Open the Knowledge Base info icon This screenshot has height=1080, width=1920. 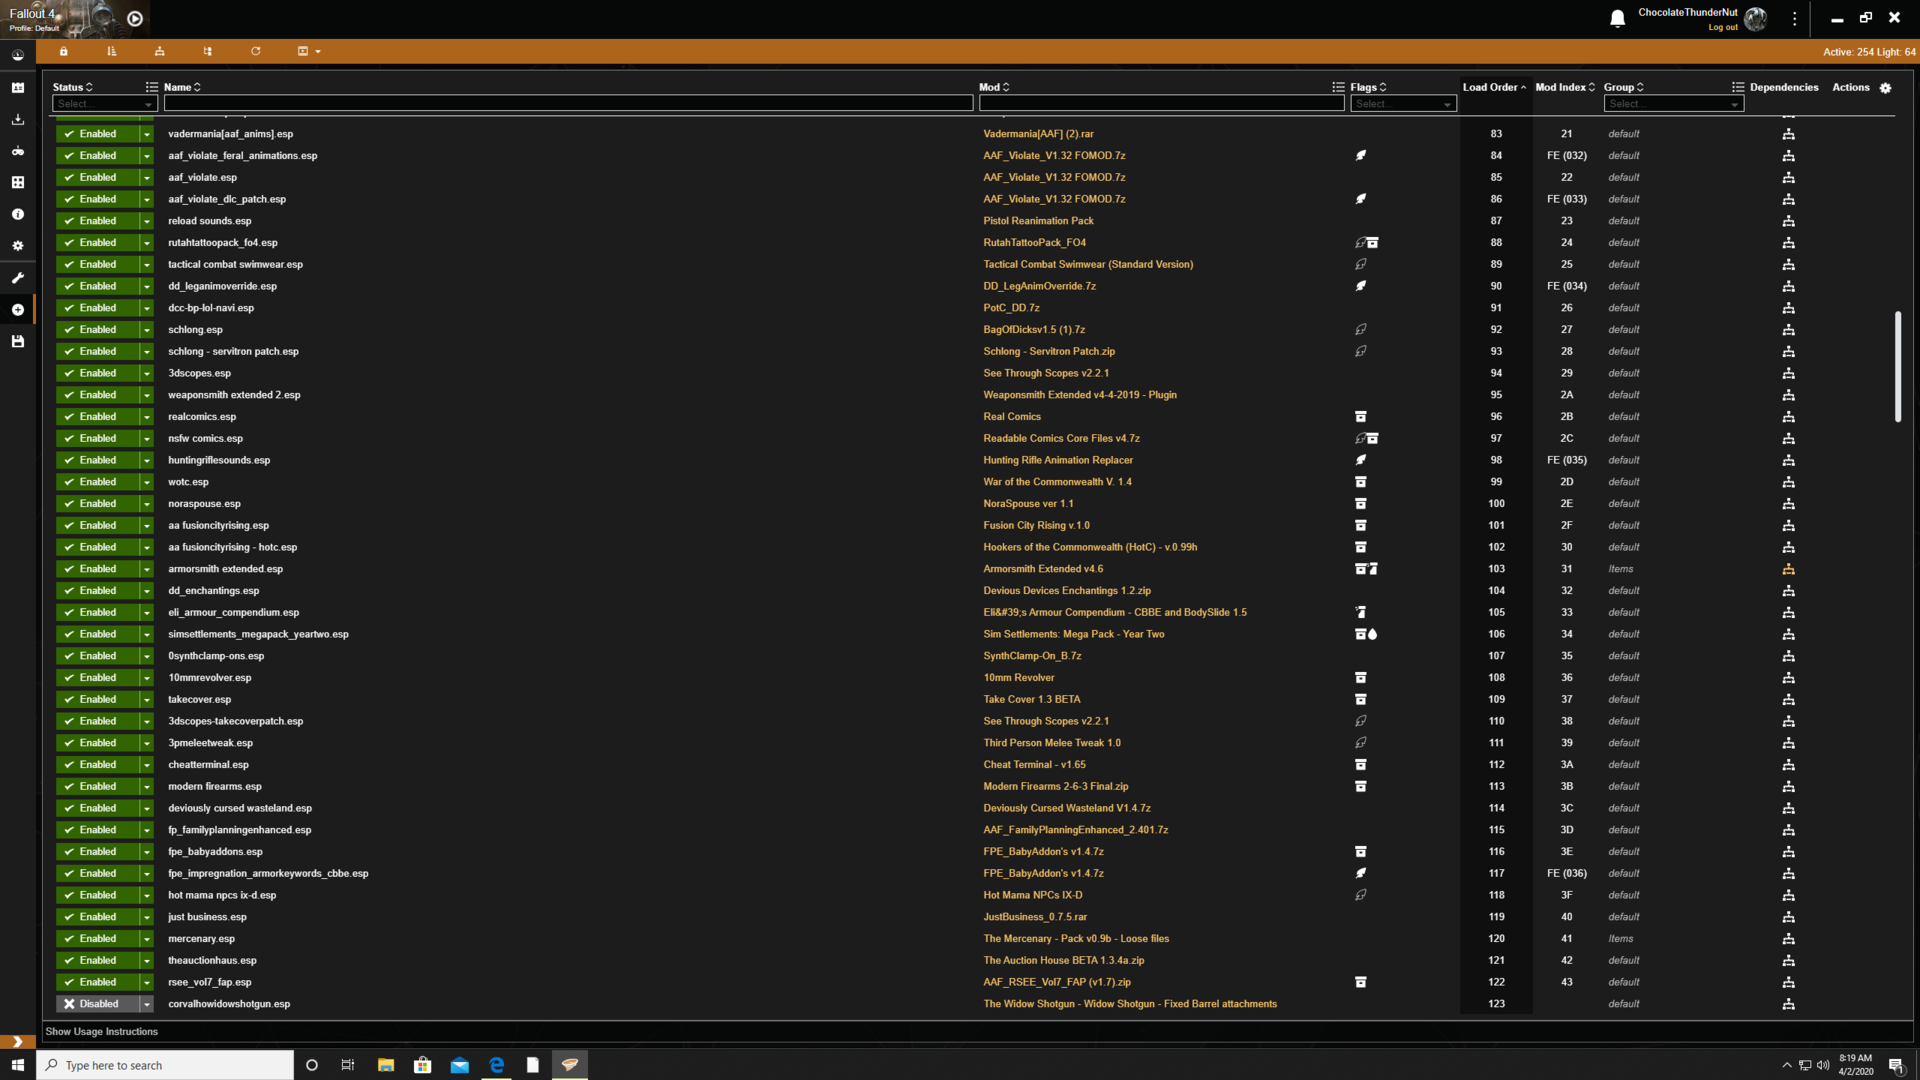pyautogui.click(x=17, y=215)
